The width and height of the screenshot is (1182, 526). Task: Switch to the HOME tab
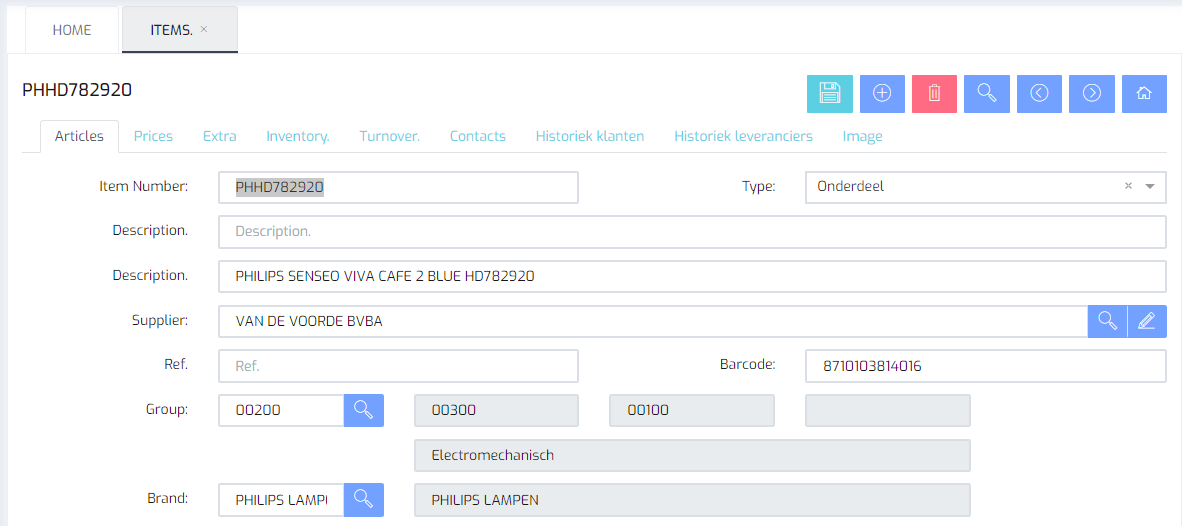[x=72, y=30]
